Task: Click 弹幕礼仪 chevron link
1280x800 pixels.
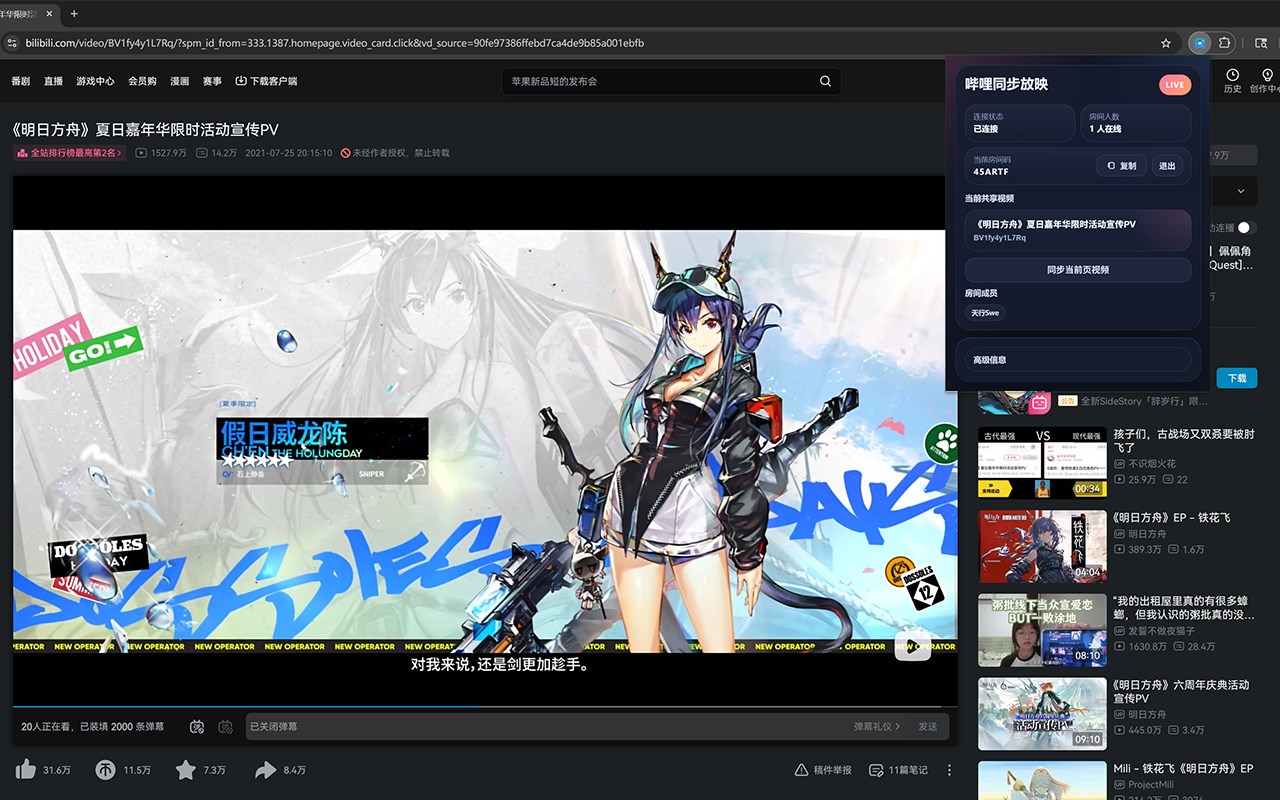Action: coord(877,726)
